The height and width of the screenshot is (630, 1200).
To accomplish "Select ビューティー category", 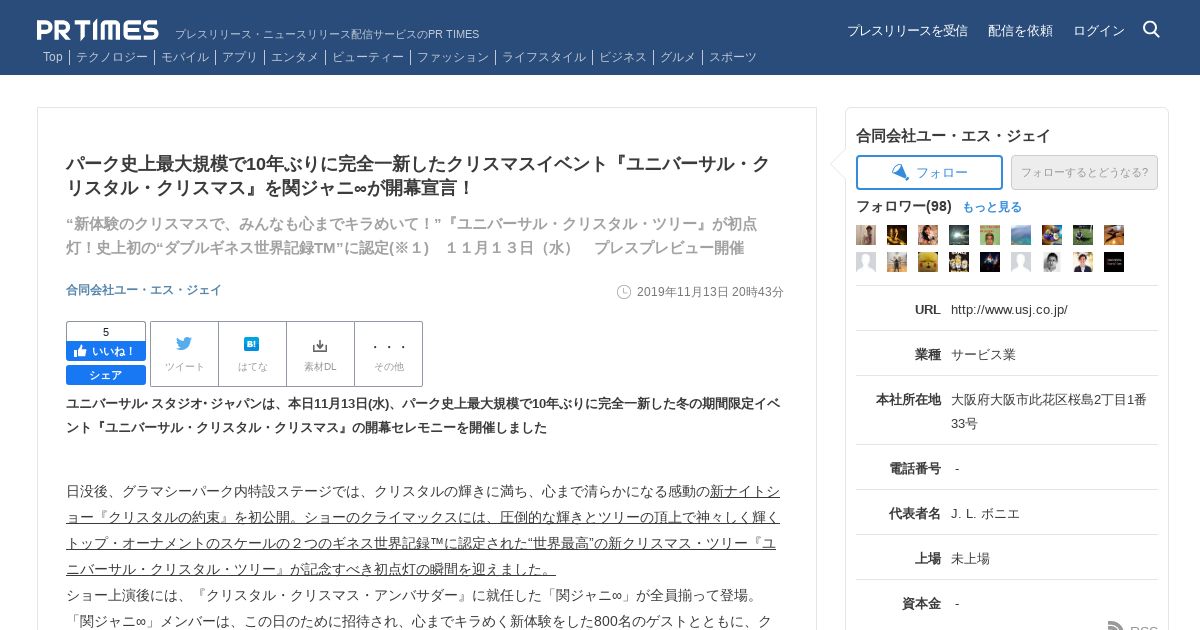I will coord(368,57).
